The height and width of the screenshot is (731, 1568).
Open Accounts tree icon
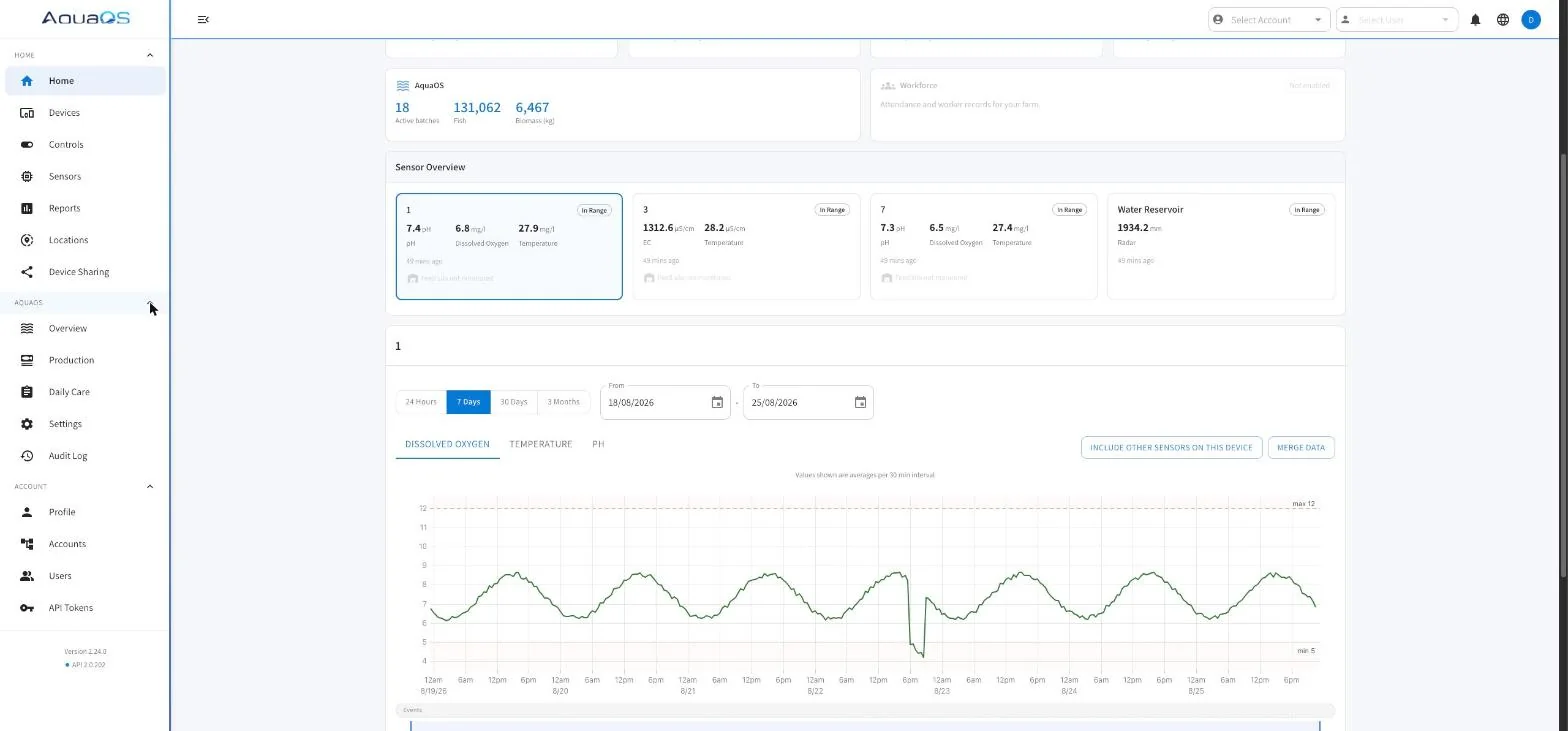[27, 544]
